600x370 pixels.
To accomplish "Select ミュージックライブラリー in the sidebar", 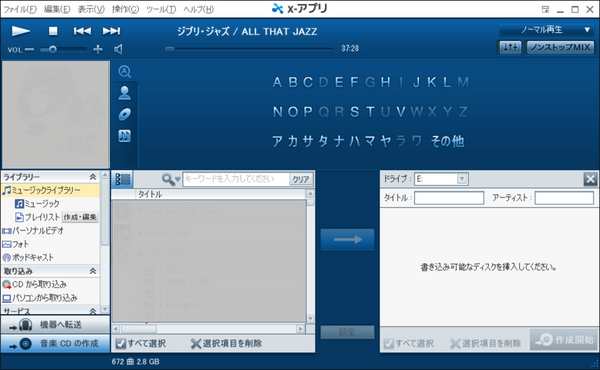I will coord(51,190).
